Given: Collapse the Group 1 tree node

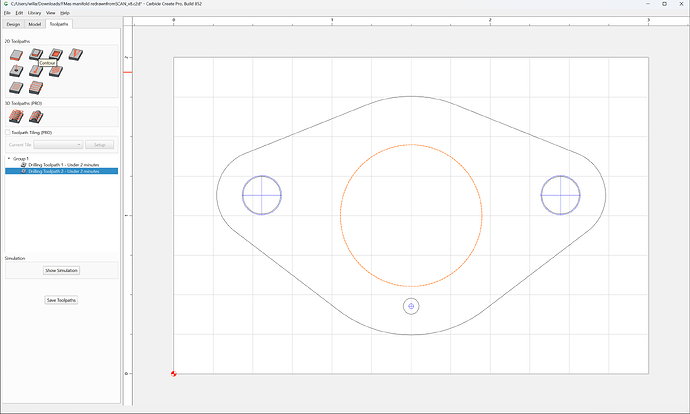Looking at the screenshot, I should (9, 158).
